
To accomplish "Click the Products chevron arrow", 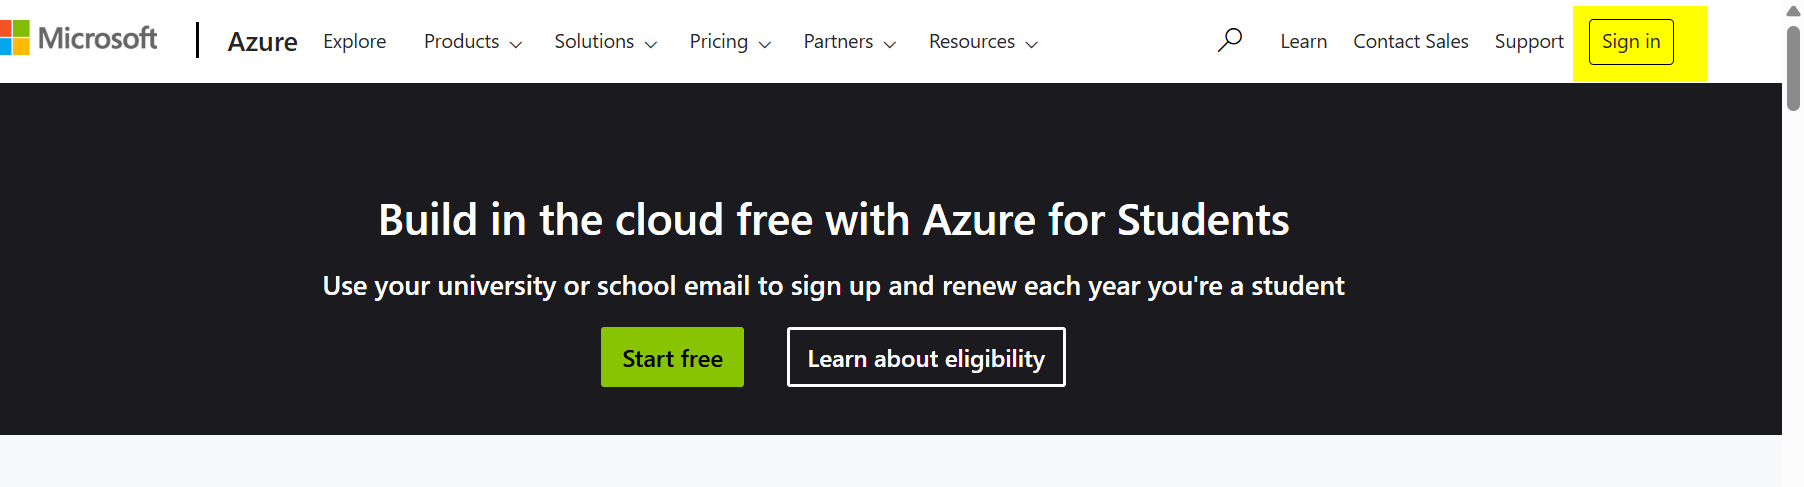I will (516, 44).
